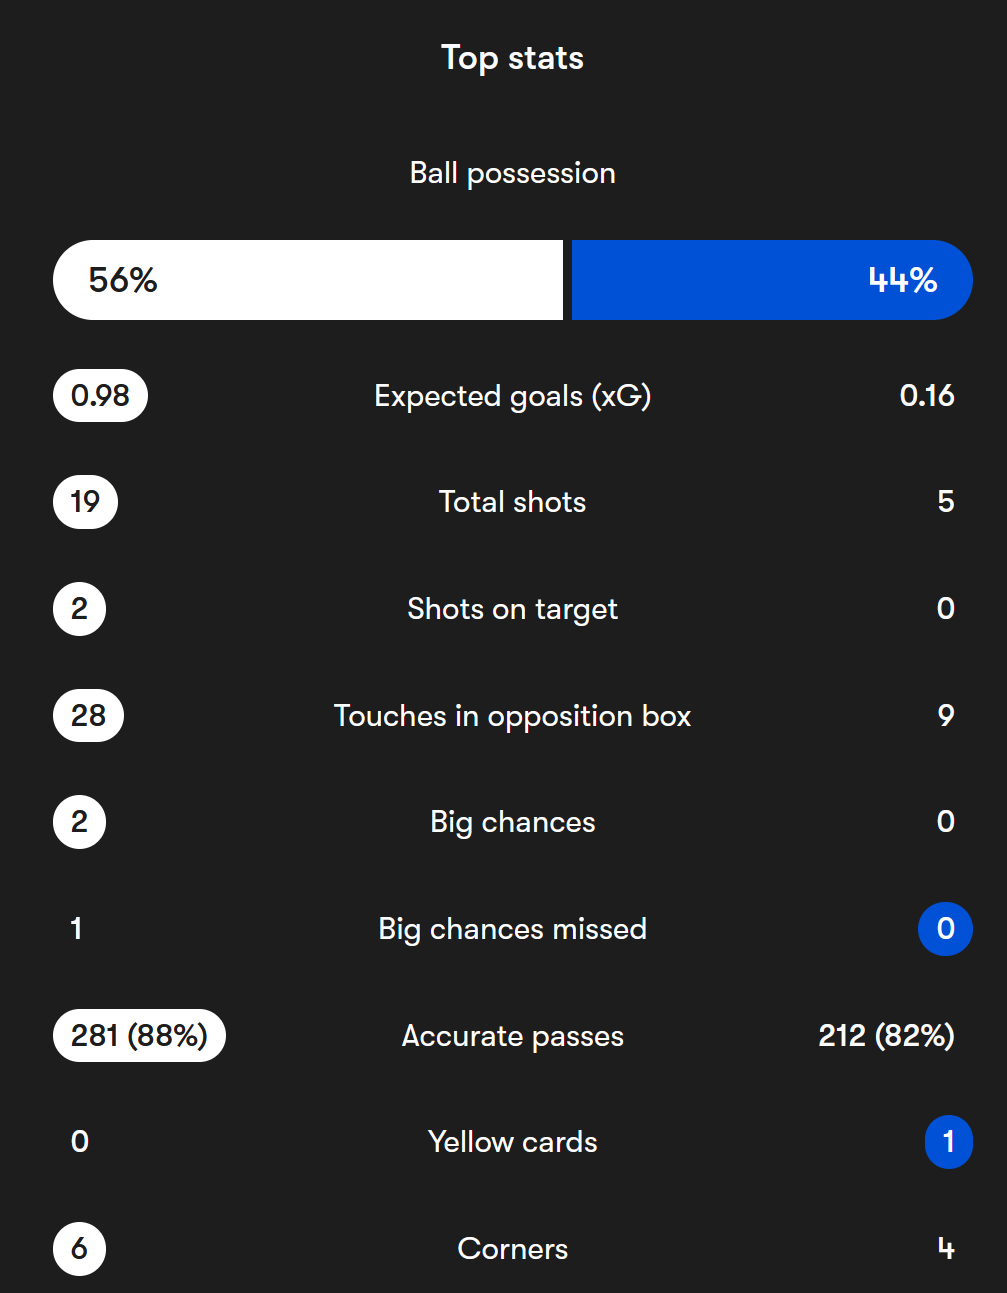Viewport: 1007px width, 1293px height.
Task: Select the Ball possession label
Action: point(512,173)
